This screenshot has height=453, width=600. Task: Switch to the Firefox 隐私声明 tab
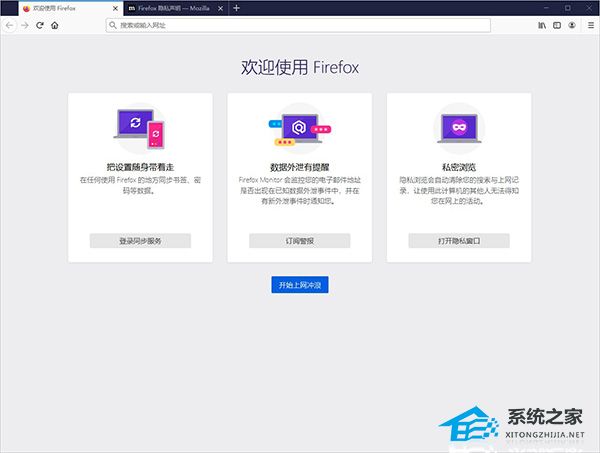[x=176, y=8]
